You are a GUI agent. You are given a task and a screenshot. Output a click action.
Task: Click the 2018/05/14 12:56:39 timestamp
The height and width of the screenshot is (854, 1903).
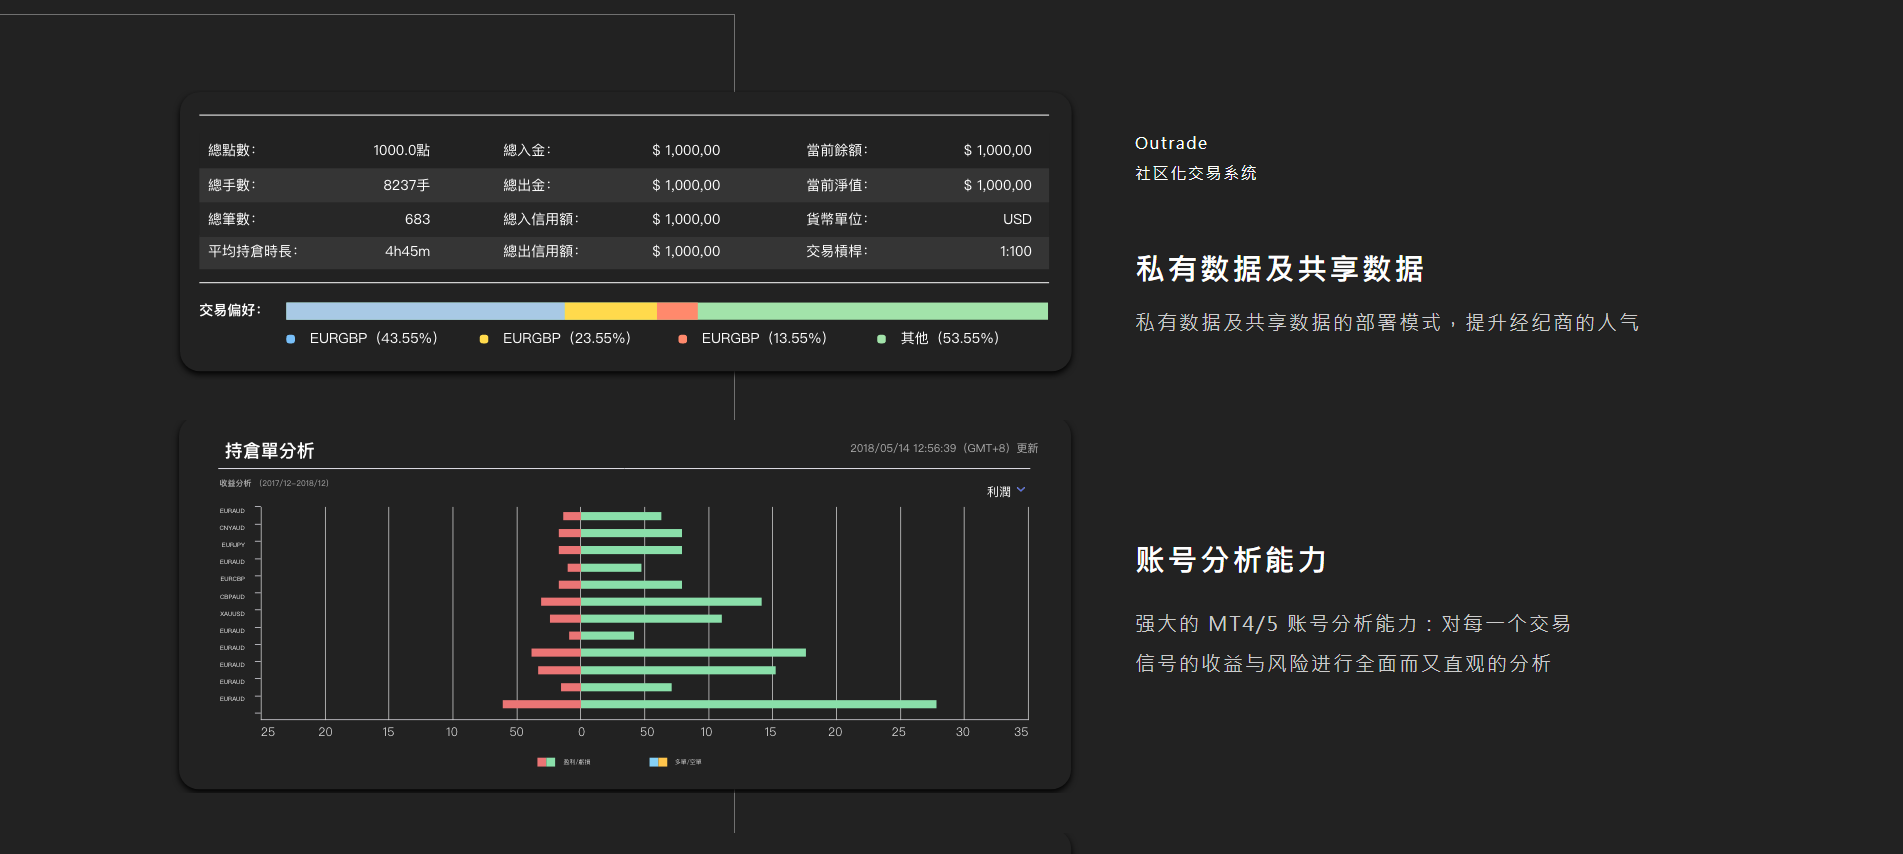(903, 448)
